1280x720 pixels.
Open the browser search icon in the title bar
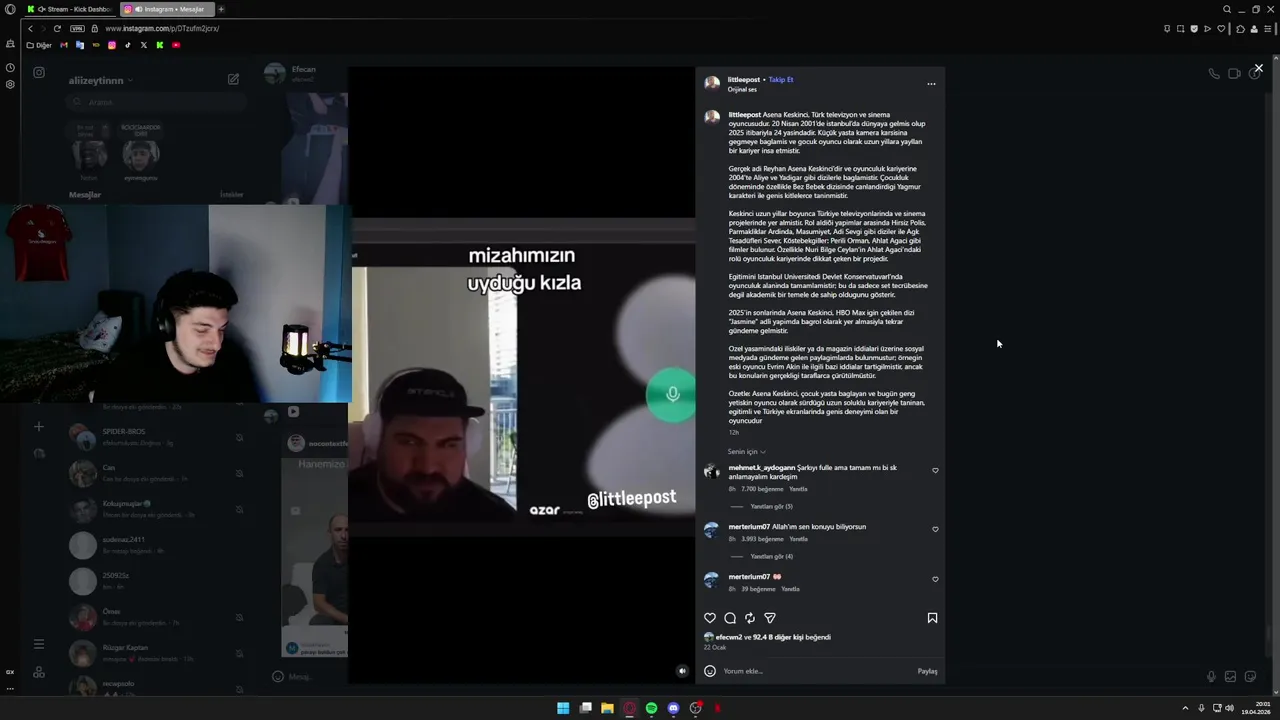tap(1227, 9)
